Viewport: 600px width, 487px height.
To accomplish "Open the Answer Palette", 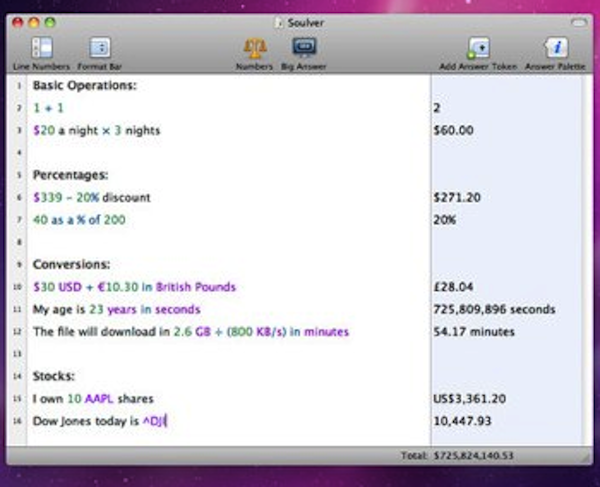I will click(556, 48).
